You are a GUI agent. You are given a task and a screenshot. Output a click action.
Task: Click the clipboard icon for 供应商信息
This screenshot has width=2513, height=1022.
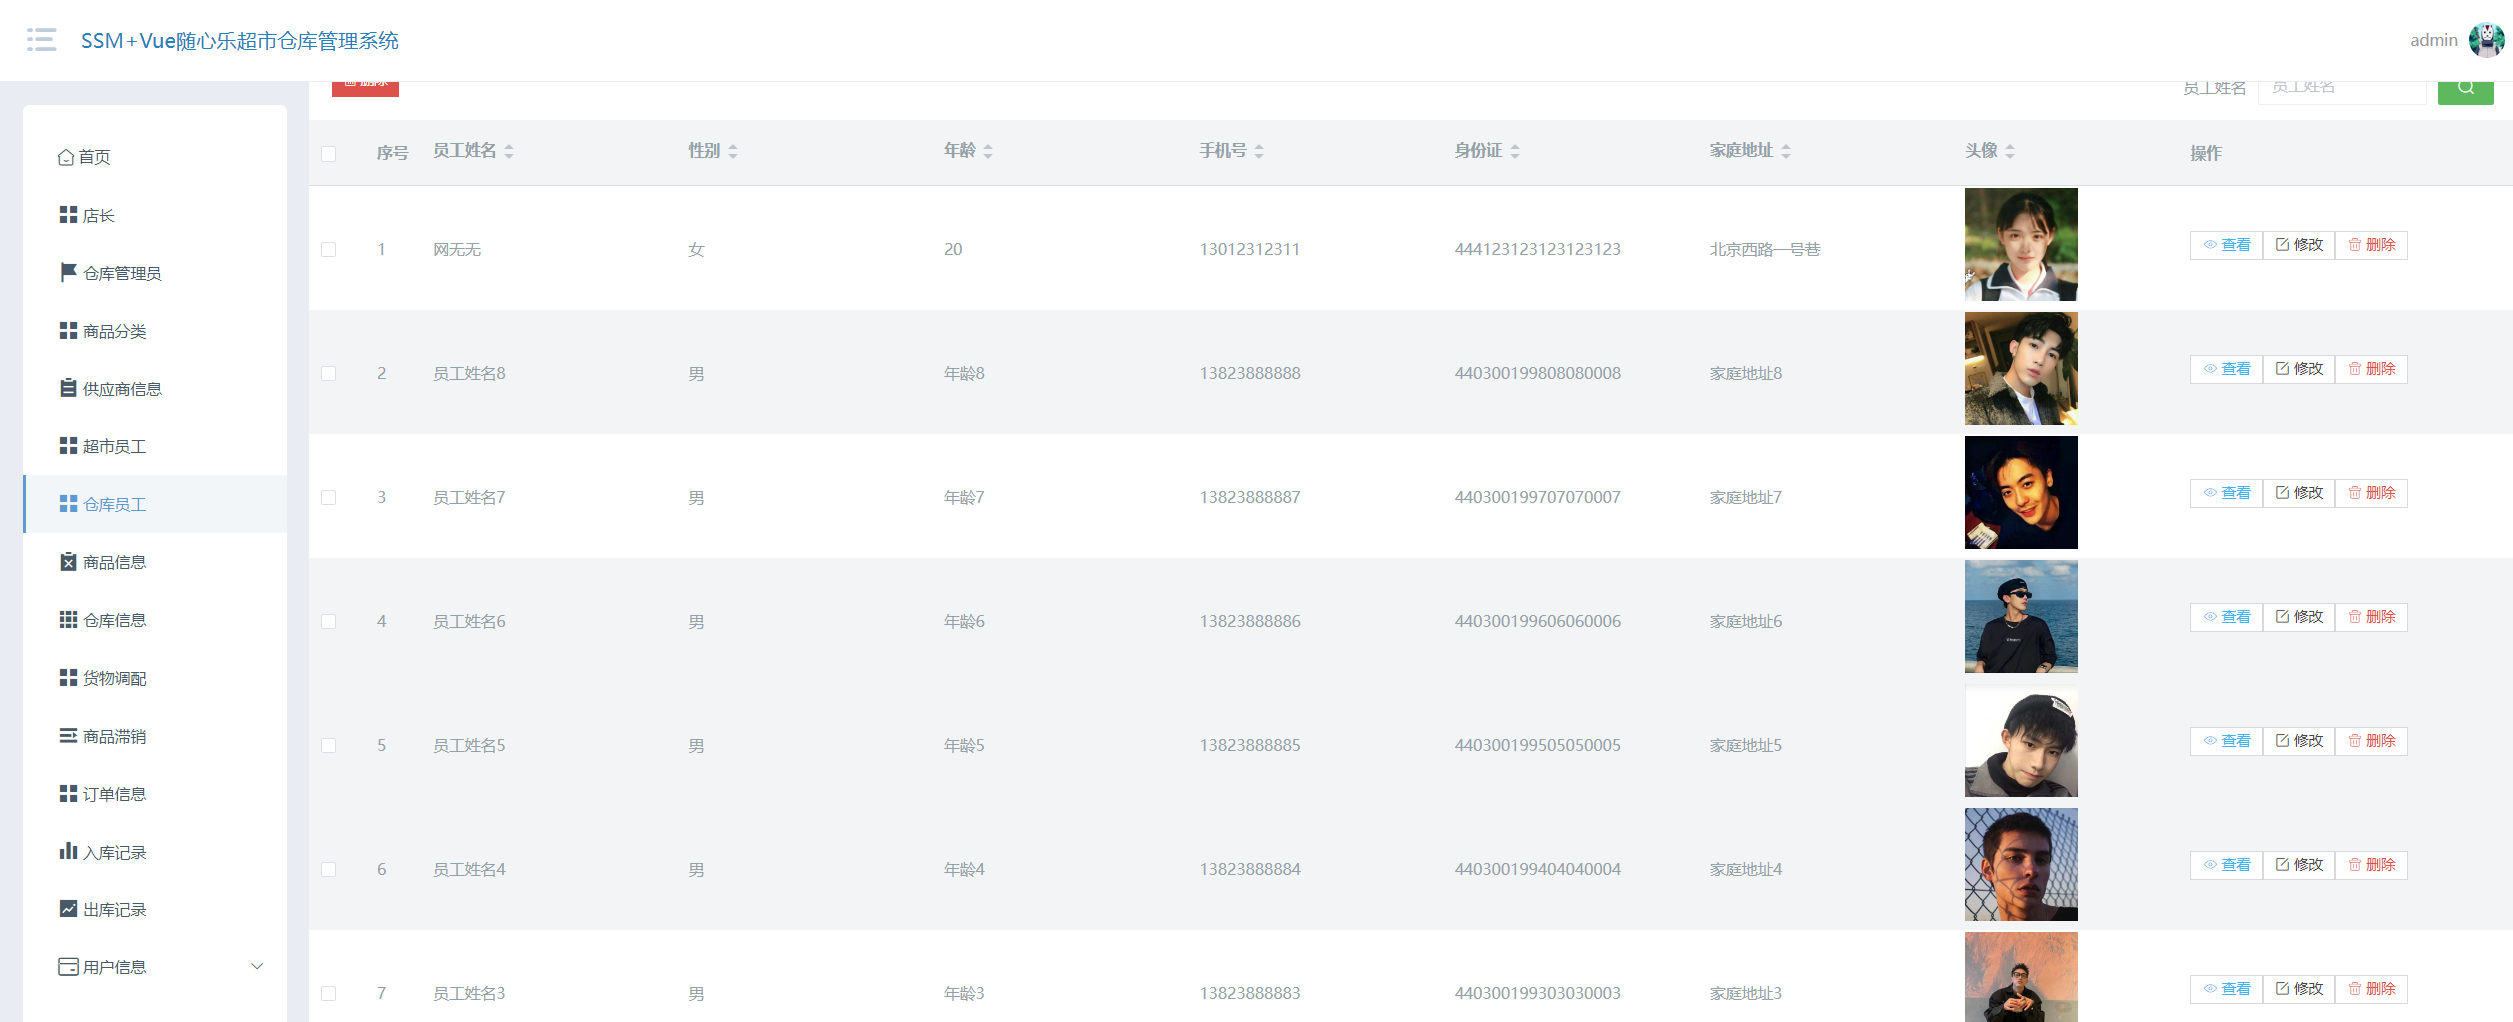tap(68, 388)
